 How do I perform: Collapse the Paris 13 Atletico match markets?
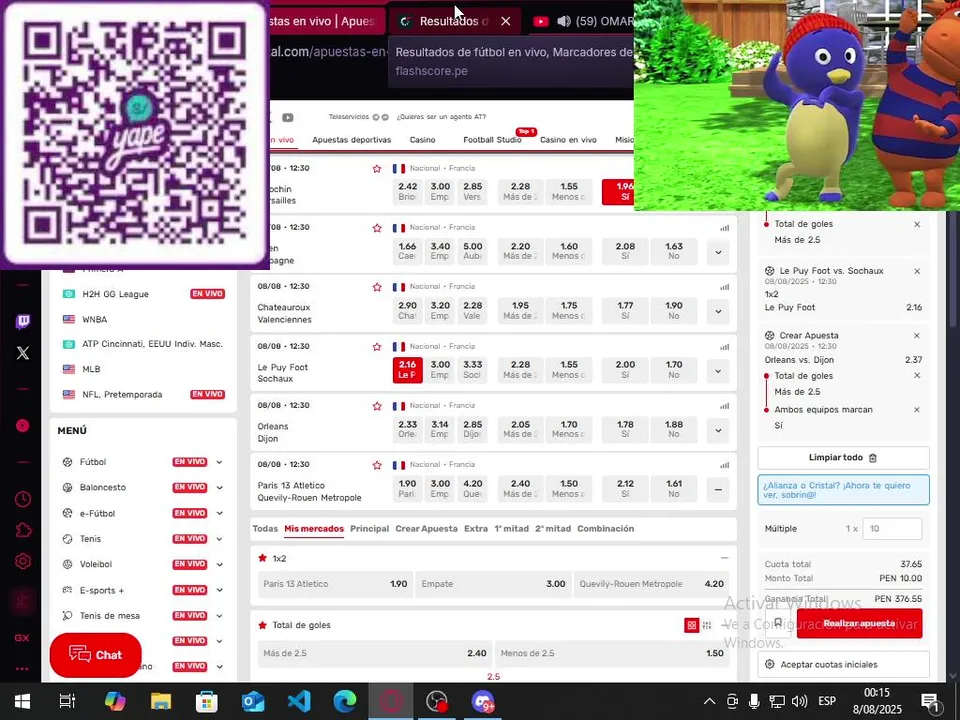coord(718,489)
